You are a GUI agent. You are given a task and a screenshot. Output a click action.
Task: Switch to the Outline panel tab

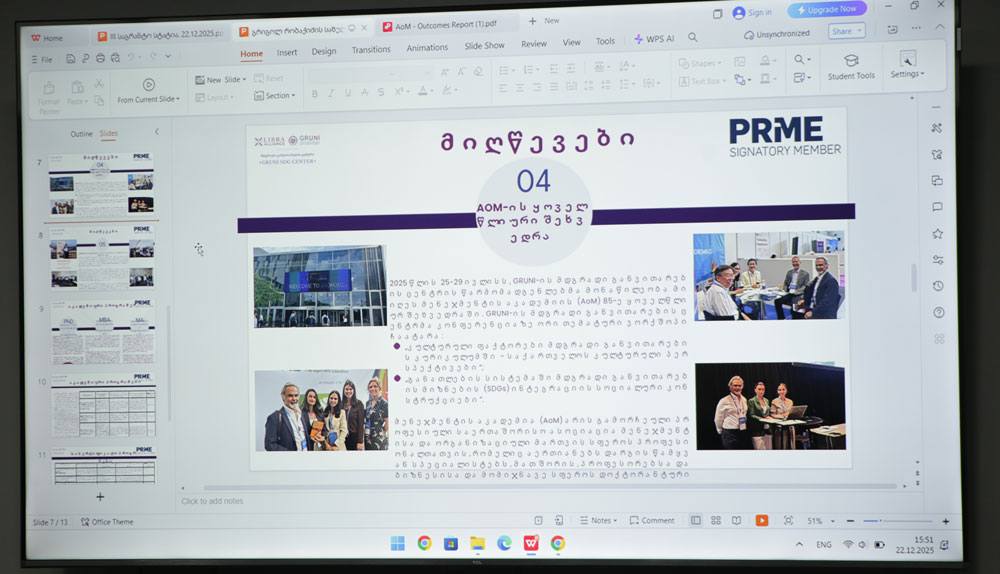81,134
